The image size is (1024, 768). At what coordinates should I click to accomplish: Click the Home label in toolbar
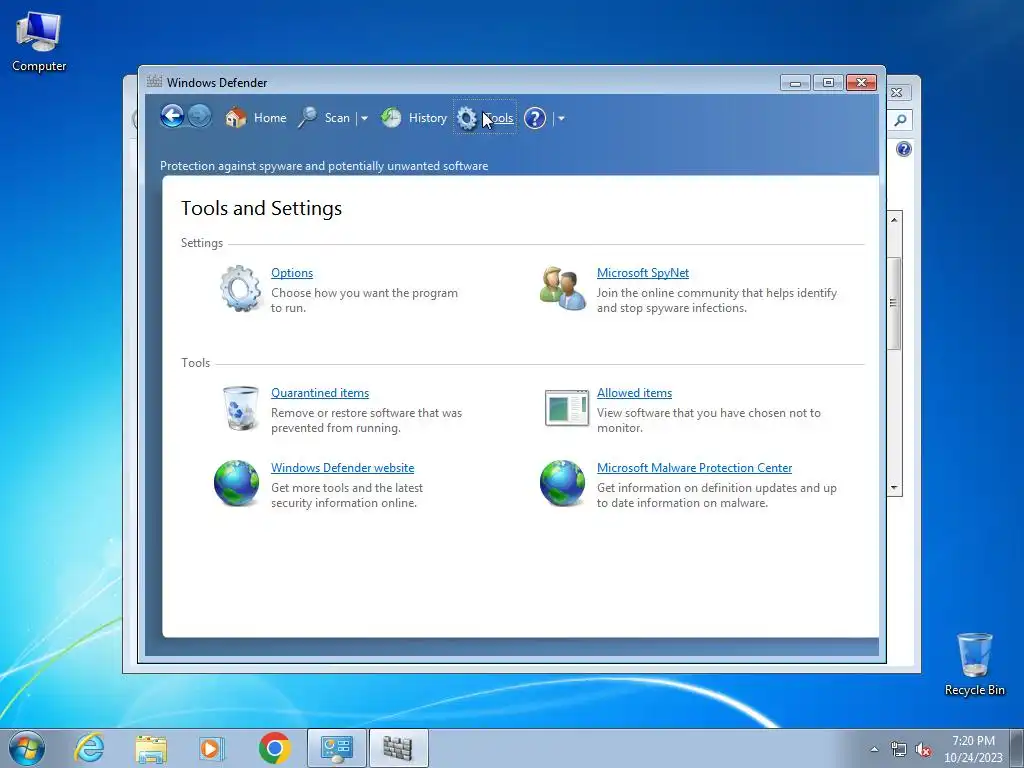coord(270,118)
